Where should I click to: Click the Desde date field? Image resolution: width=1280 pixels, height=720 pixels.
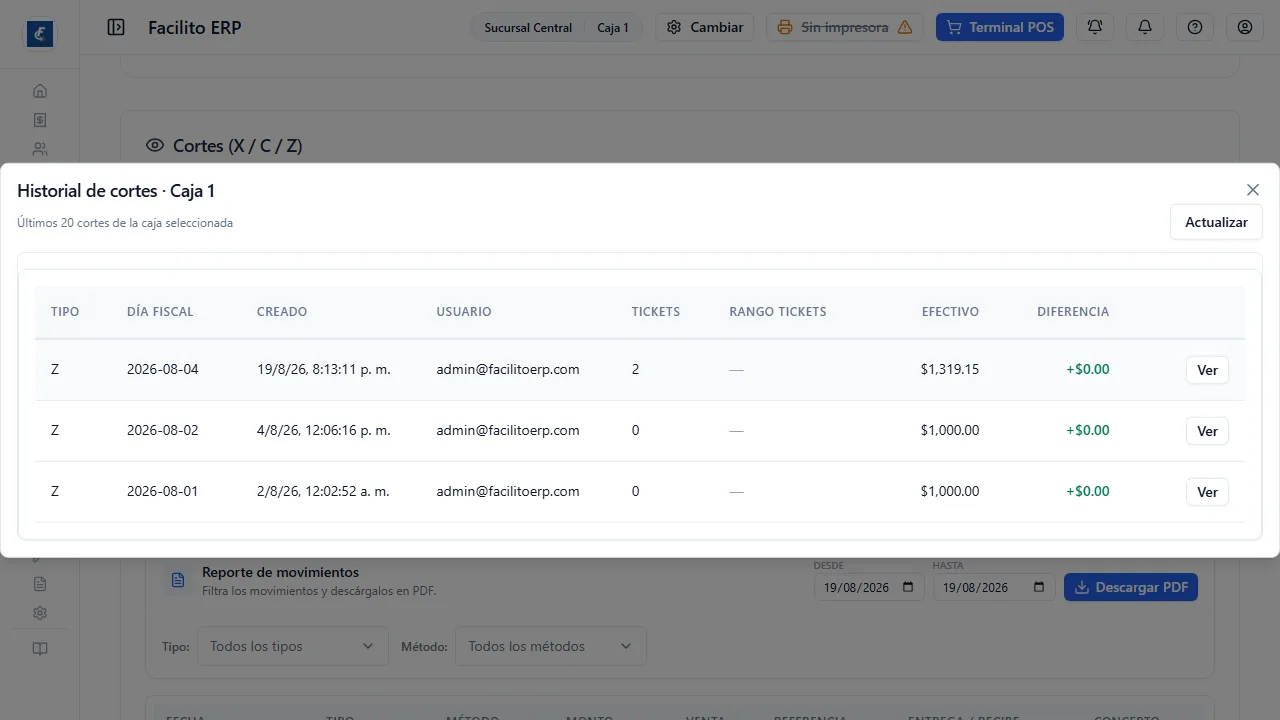point(868,587)
